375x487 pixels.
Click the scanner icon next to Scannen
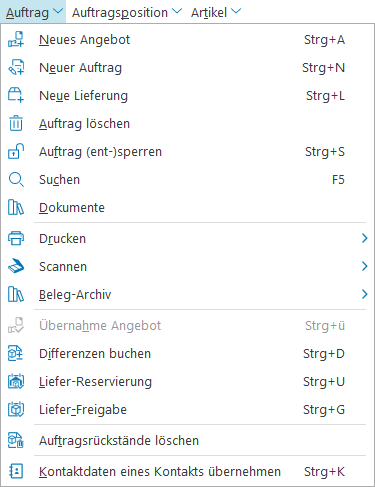[16, 266]
